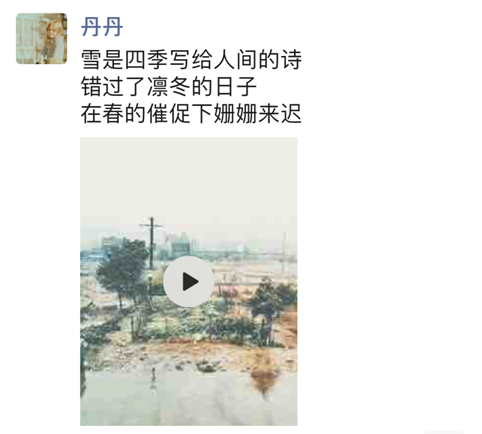Click the word 姗姗来迟 in the last line
Viewport: 482px width, 434px height.
257,113
